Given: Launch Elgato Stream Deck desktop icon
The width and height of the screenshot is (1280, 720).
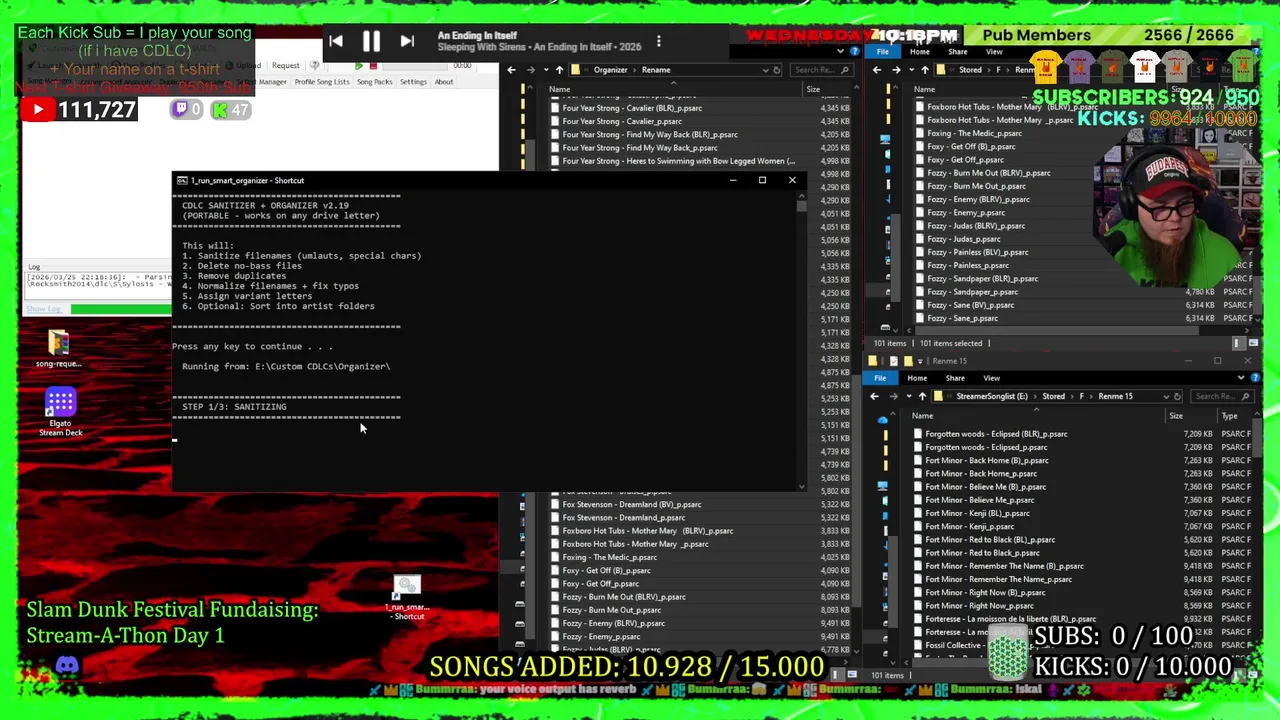Looking at the screenshot, I should pyautogui.click(x=60, y=412).
